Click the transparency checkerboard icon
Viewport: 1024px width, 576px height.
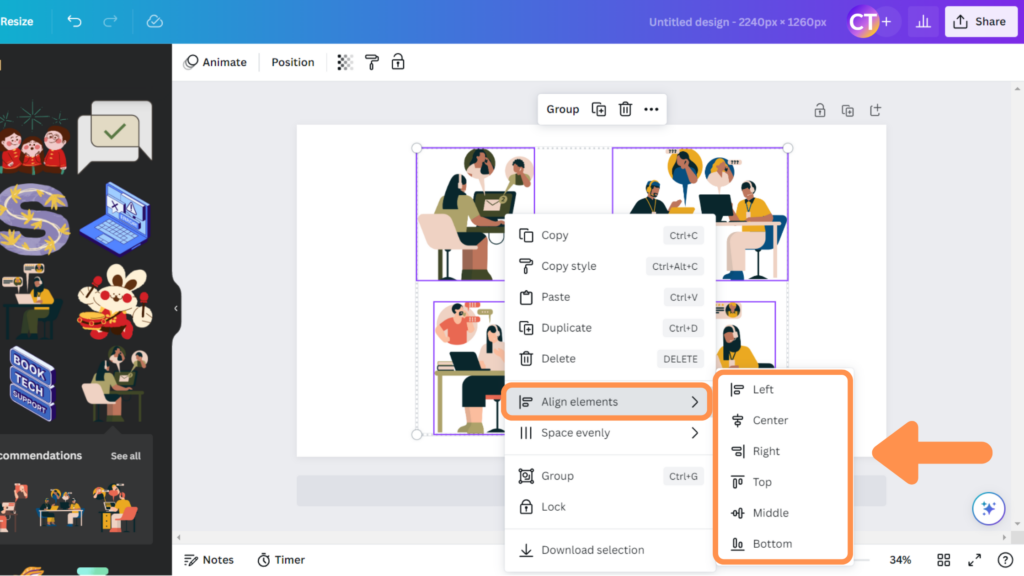[345, 62]
